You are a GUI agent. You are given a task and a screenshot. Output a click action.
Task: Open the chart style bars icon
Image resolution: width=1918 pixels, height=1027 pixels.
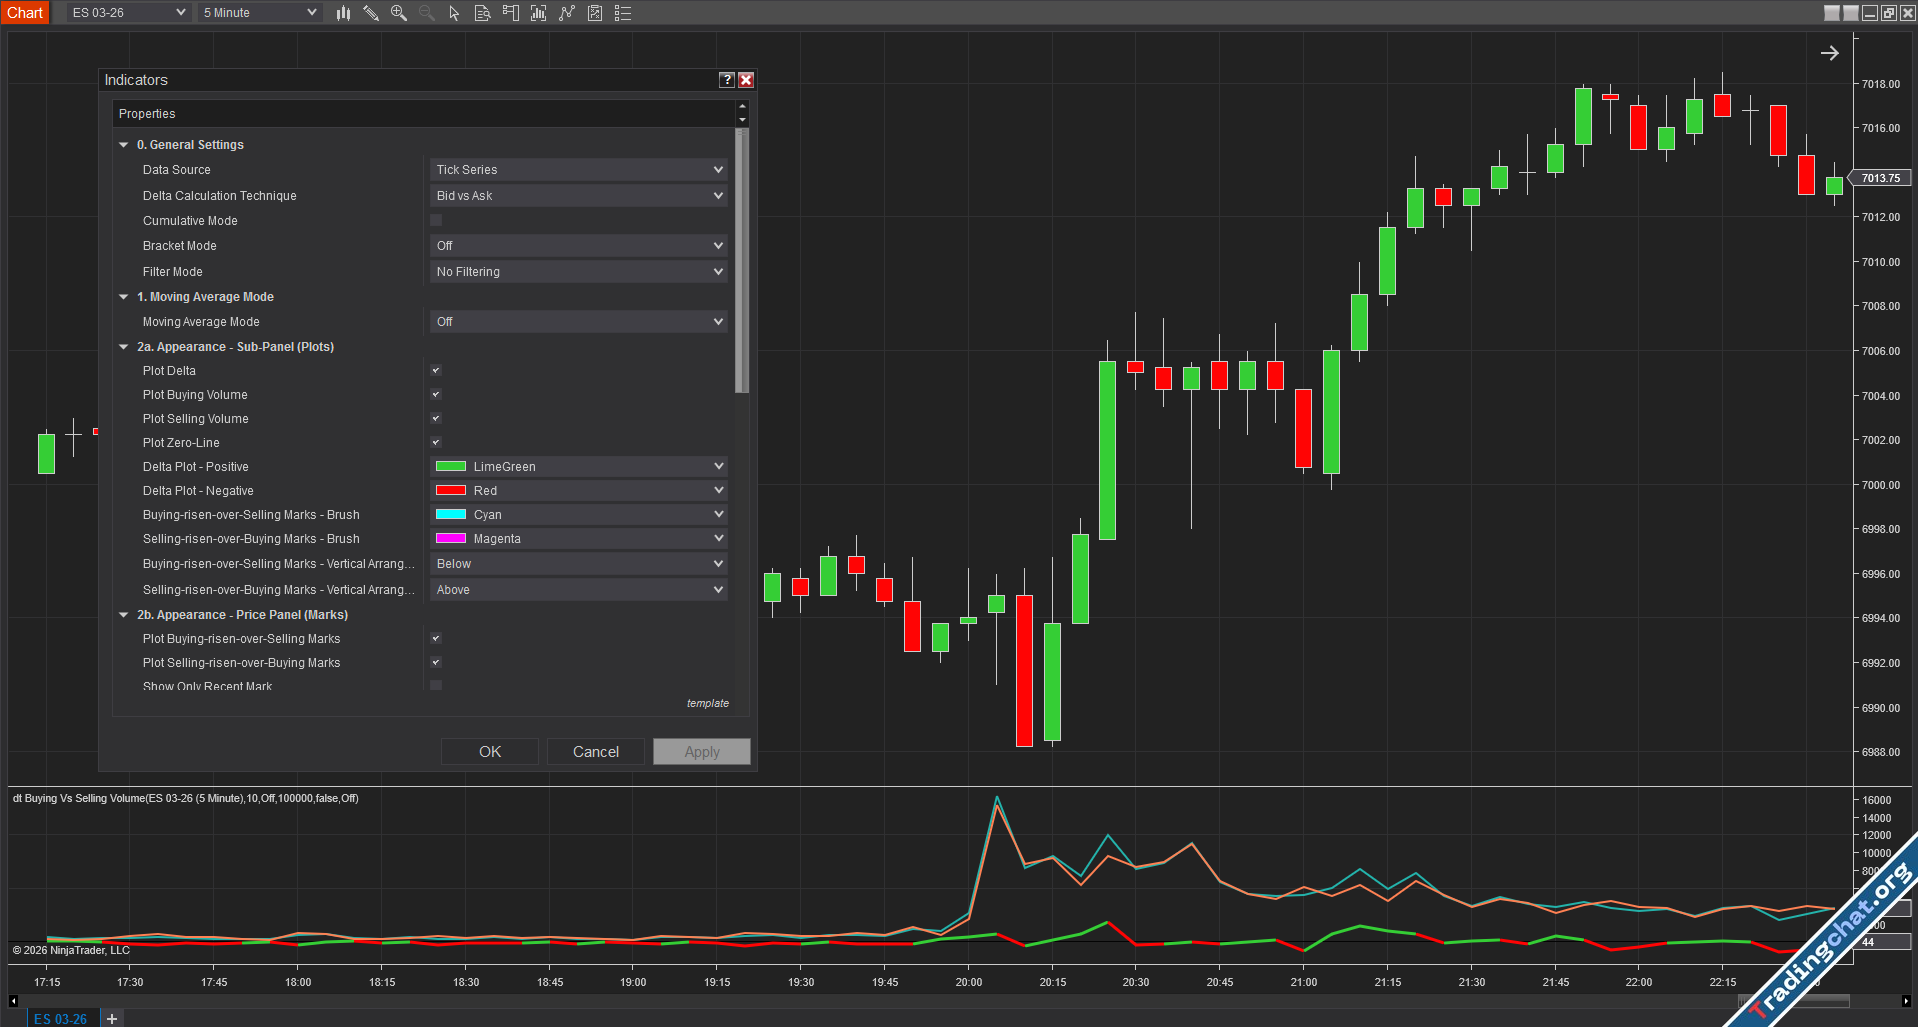[x=343, y=13]
